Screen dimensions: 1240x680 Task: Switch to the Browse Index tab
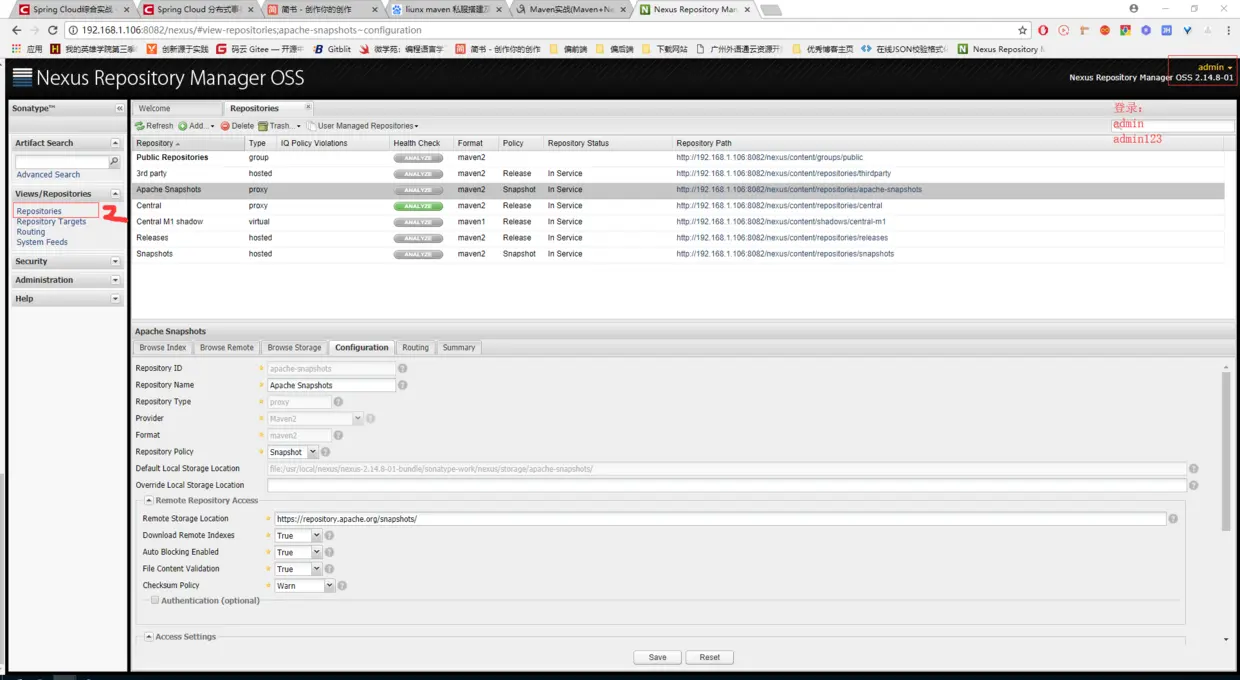pyautogui.click(x=163, y=348)
